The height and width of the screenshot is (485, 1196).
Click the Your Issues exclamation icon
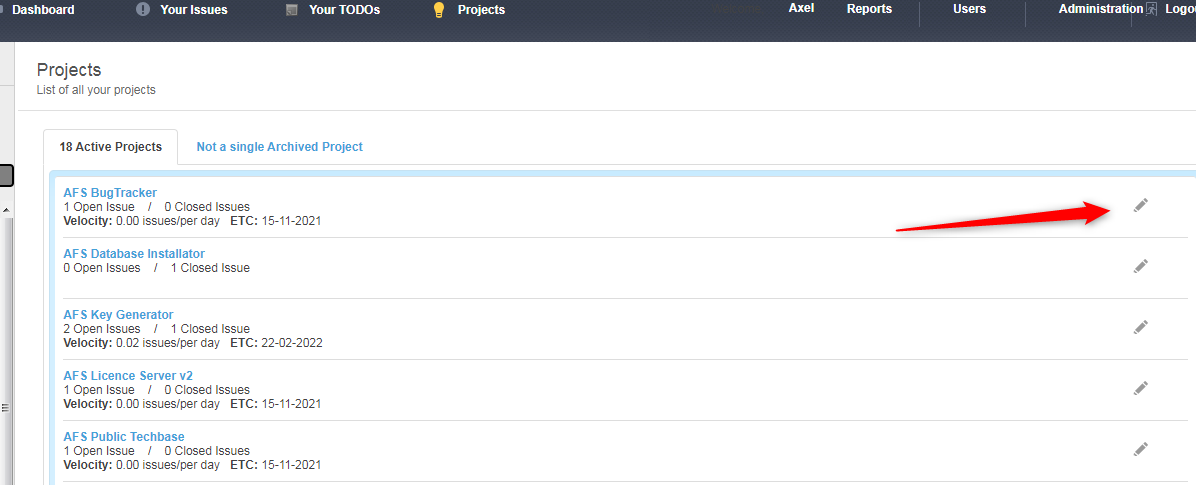coord(143,10)
